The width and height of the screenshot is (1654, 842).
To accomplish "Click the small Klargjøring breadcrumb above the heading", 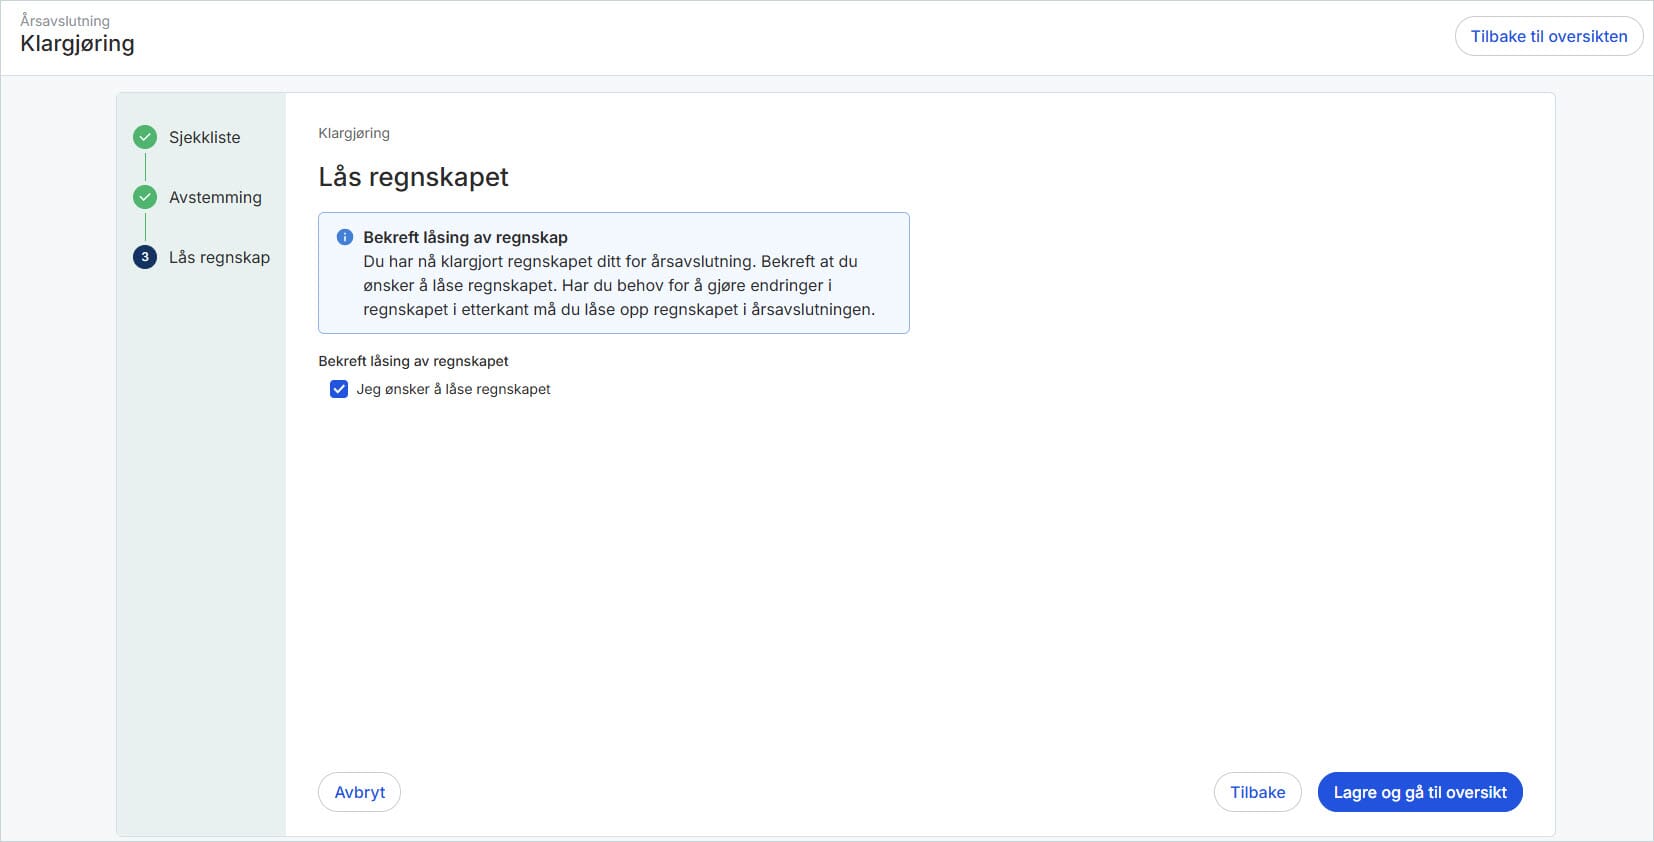I will 354,133.
